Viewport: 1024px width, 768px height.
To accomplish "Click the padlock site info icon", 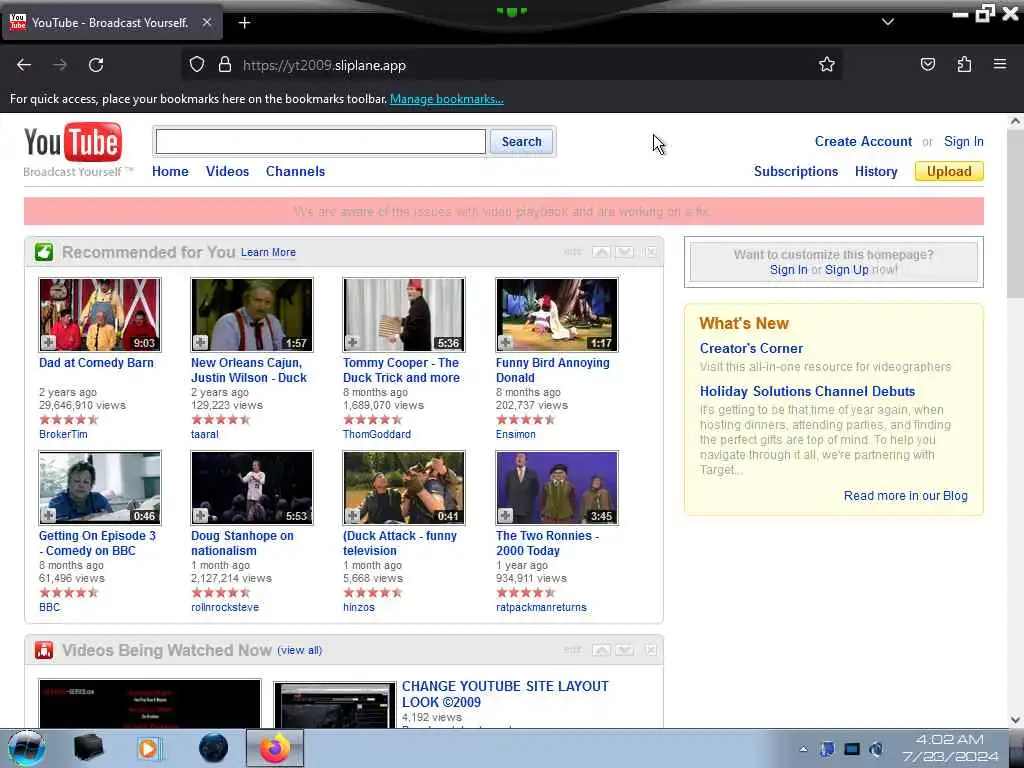I will point(225,65).
